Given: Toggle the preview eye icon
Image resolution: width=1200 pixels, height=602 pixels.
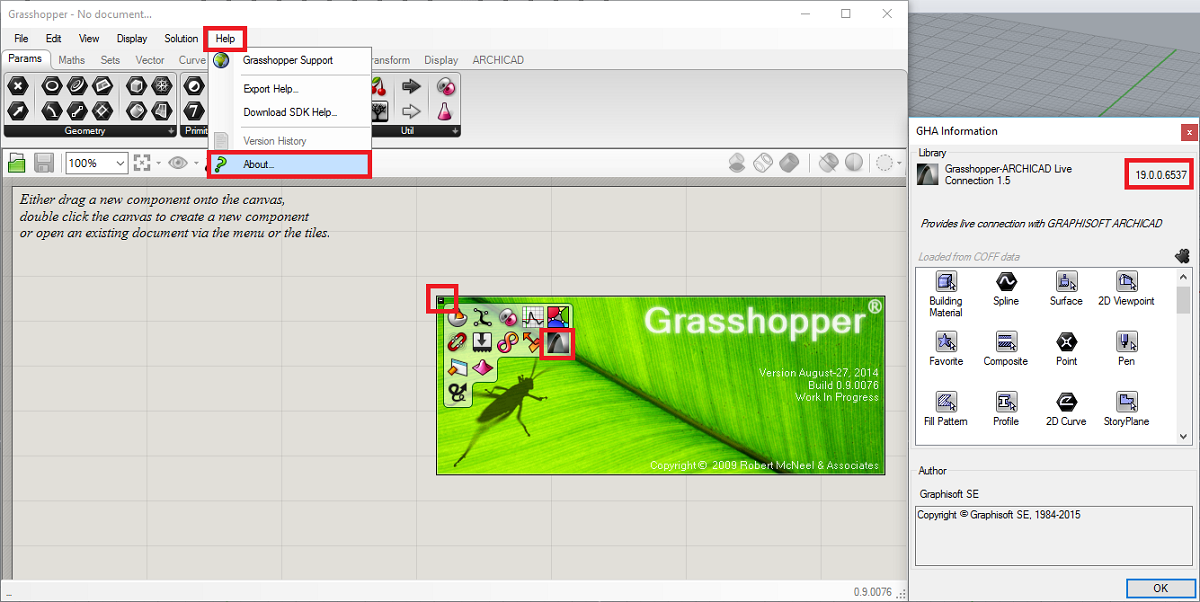Looking at the screenshot, I should 177,163.
